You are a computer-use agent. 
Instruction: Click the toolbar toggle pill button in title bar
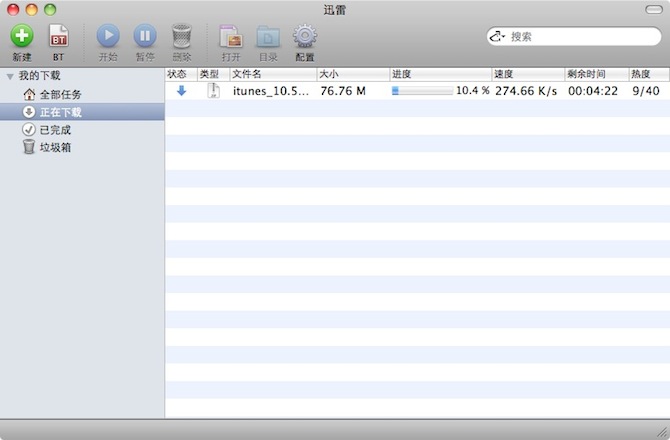pyautogui.click(x=654, y=9)
